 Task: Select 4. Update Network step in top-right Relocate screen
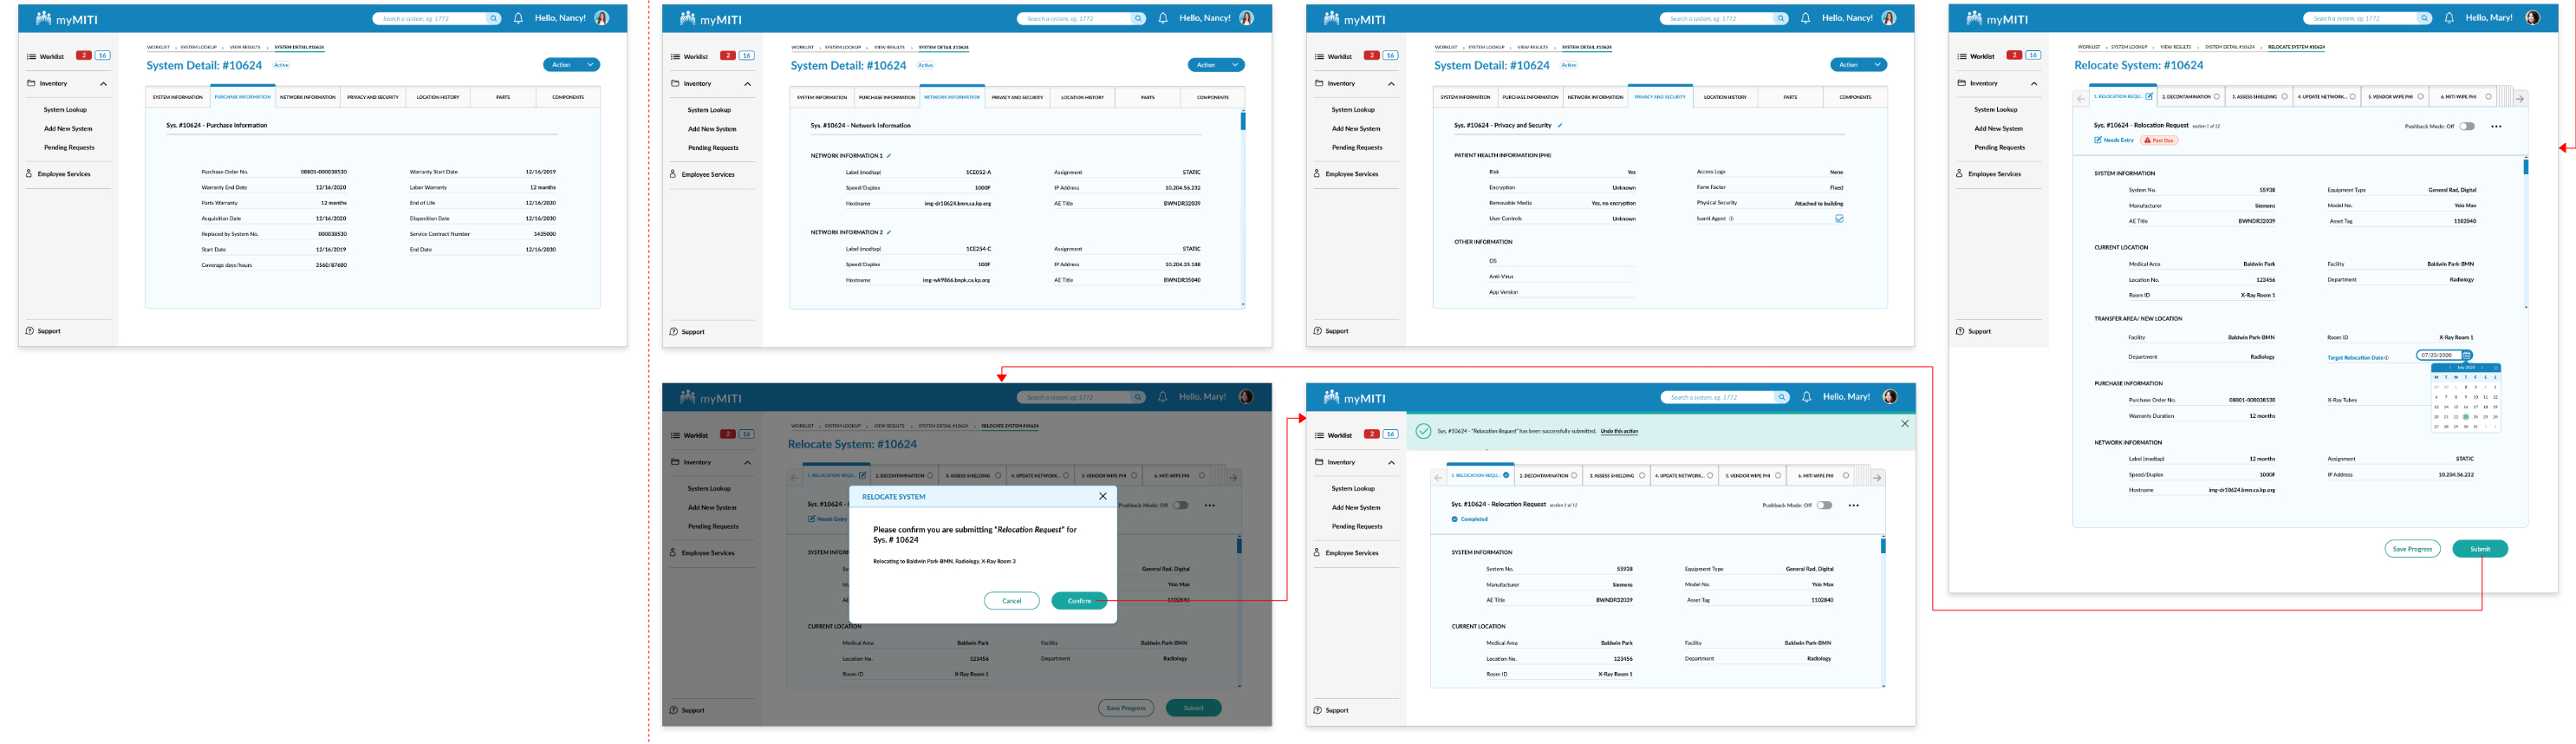click(x=2326, y=97)
